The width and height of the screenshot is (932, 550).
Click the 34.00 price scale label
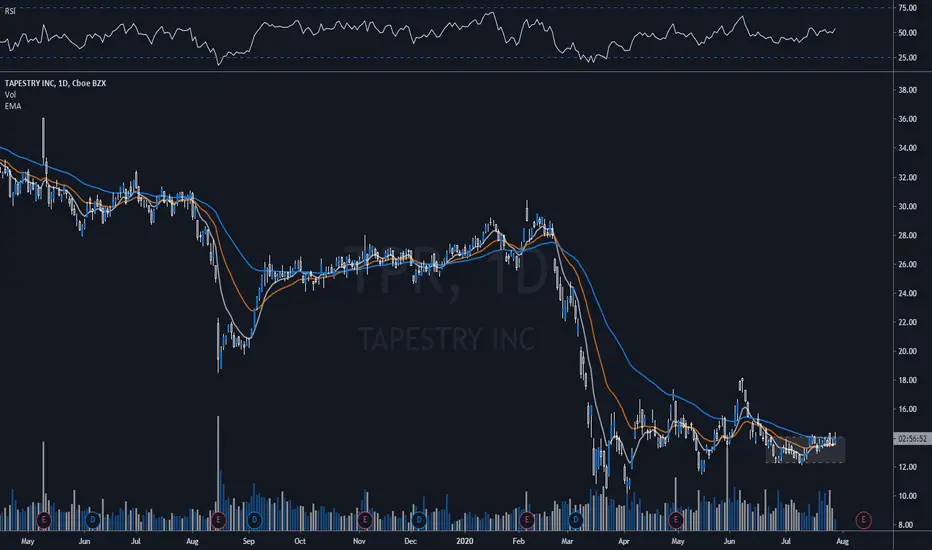907,148
